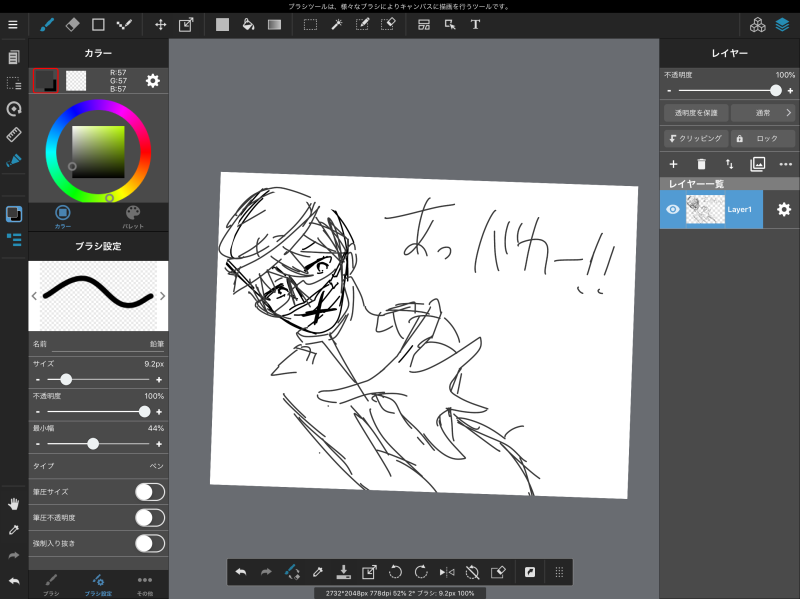Toggle 透明度を保護 option
The width and height of the screenshot is (800, 599).
click(x=696, y=113)
